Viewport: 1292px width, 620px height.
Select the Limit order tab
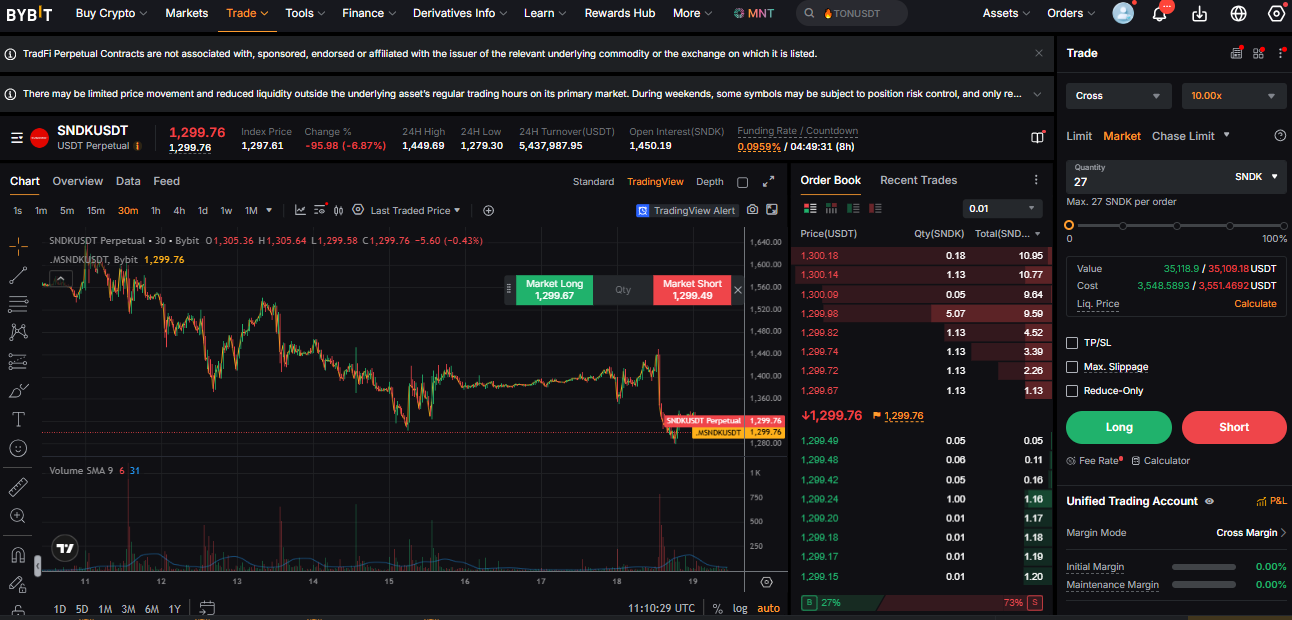pos(1079,136)
